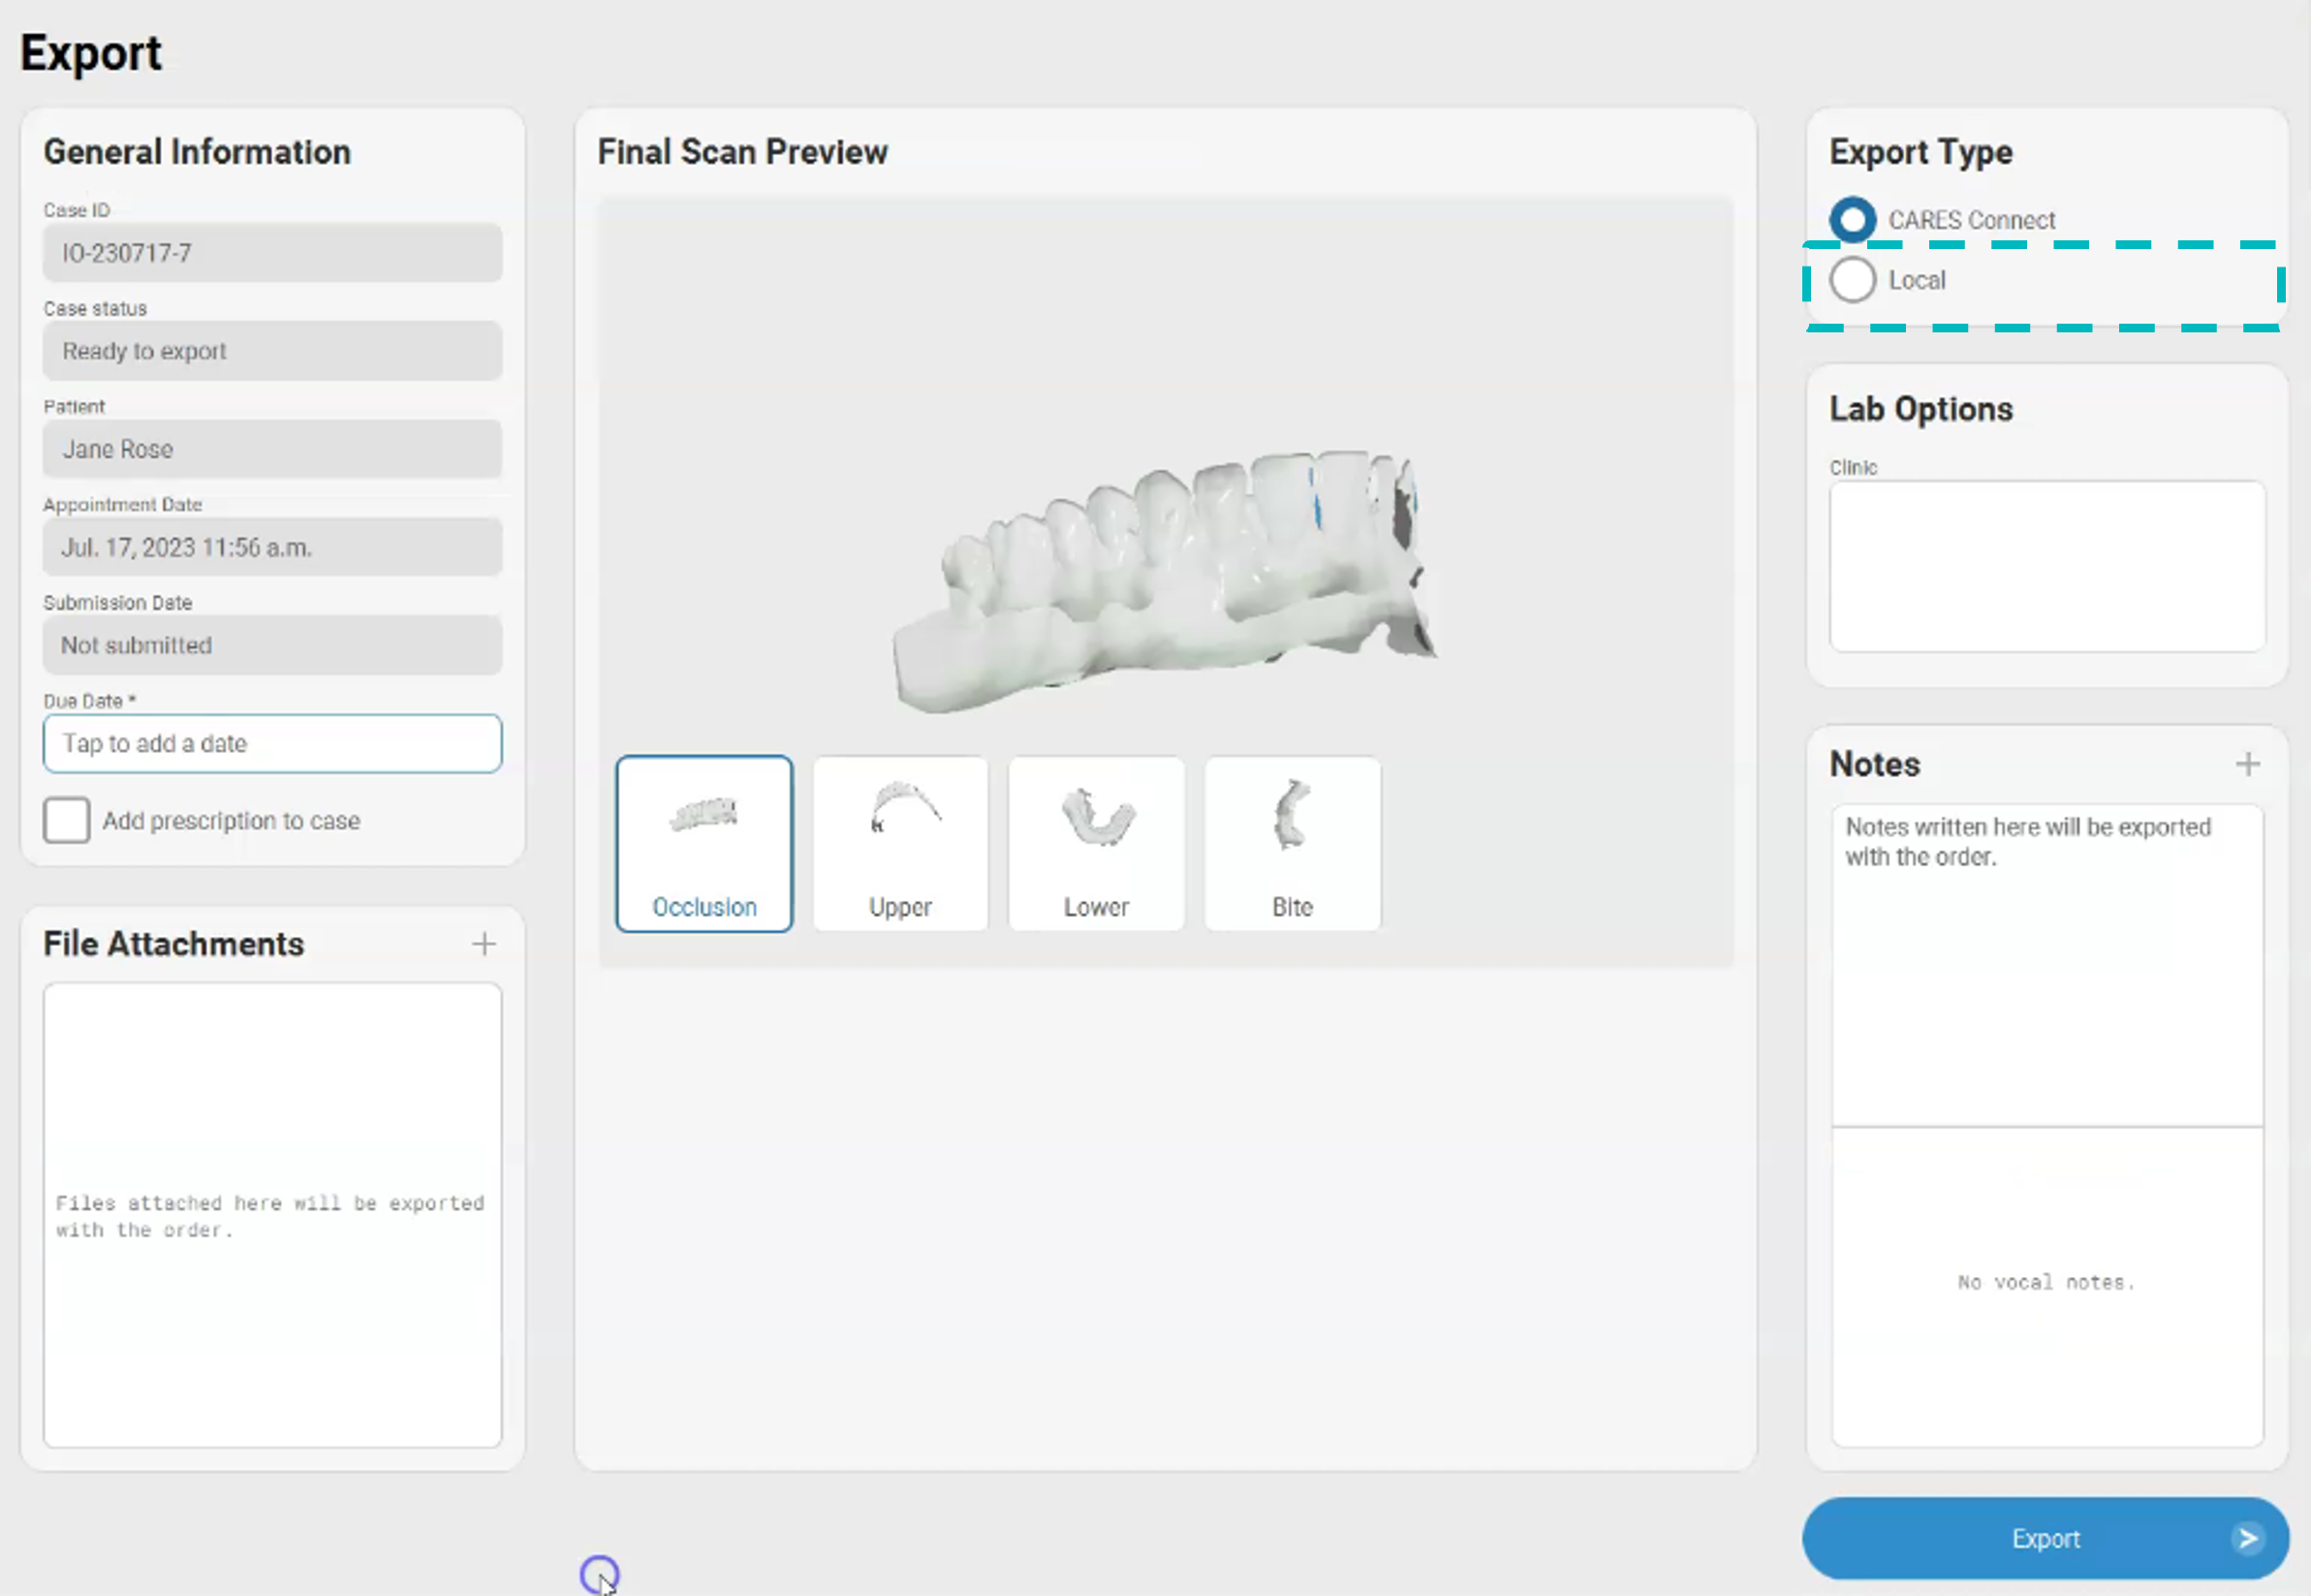The image size is (2311, 1596).
Task: Click the 3D dental scan model preview
Action: [1165, 583]
